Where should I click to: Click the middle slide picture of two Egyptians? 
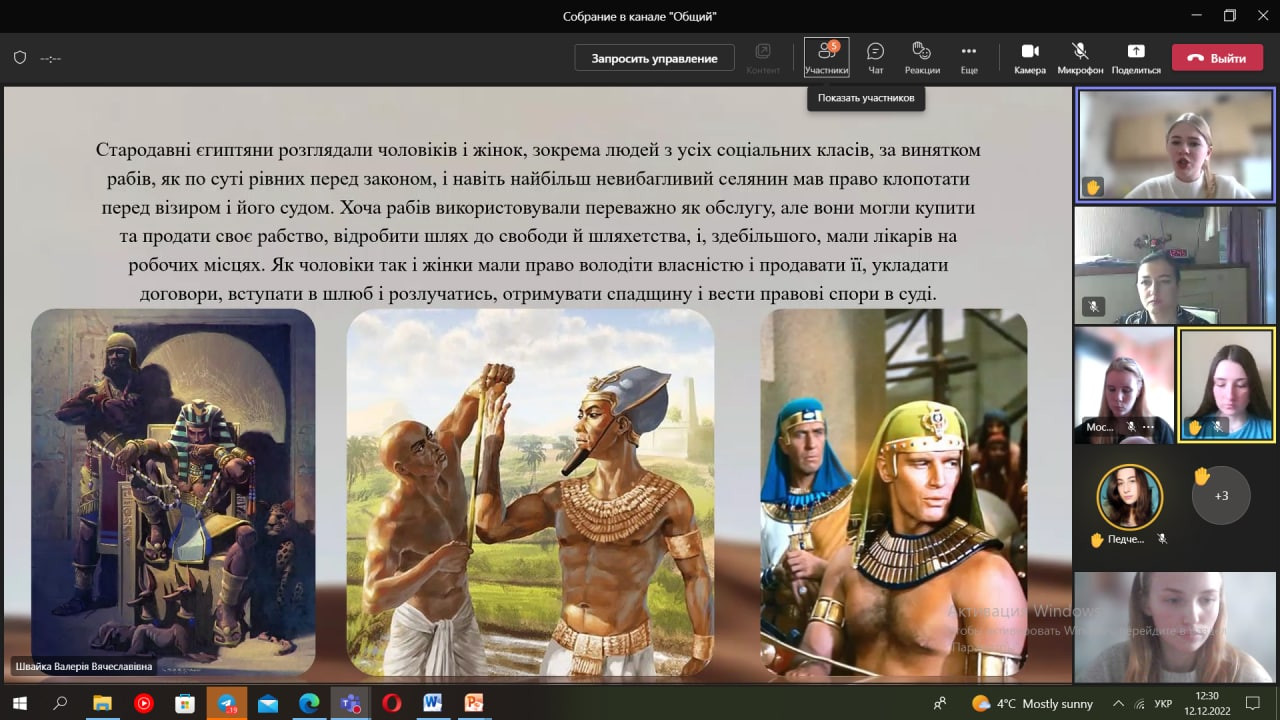click(530, 492)
